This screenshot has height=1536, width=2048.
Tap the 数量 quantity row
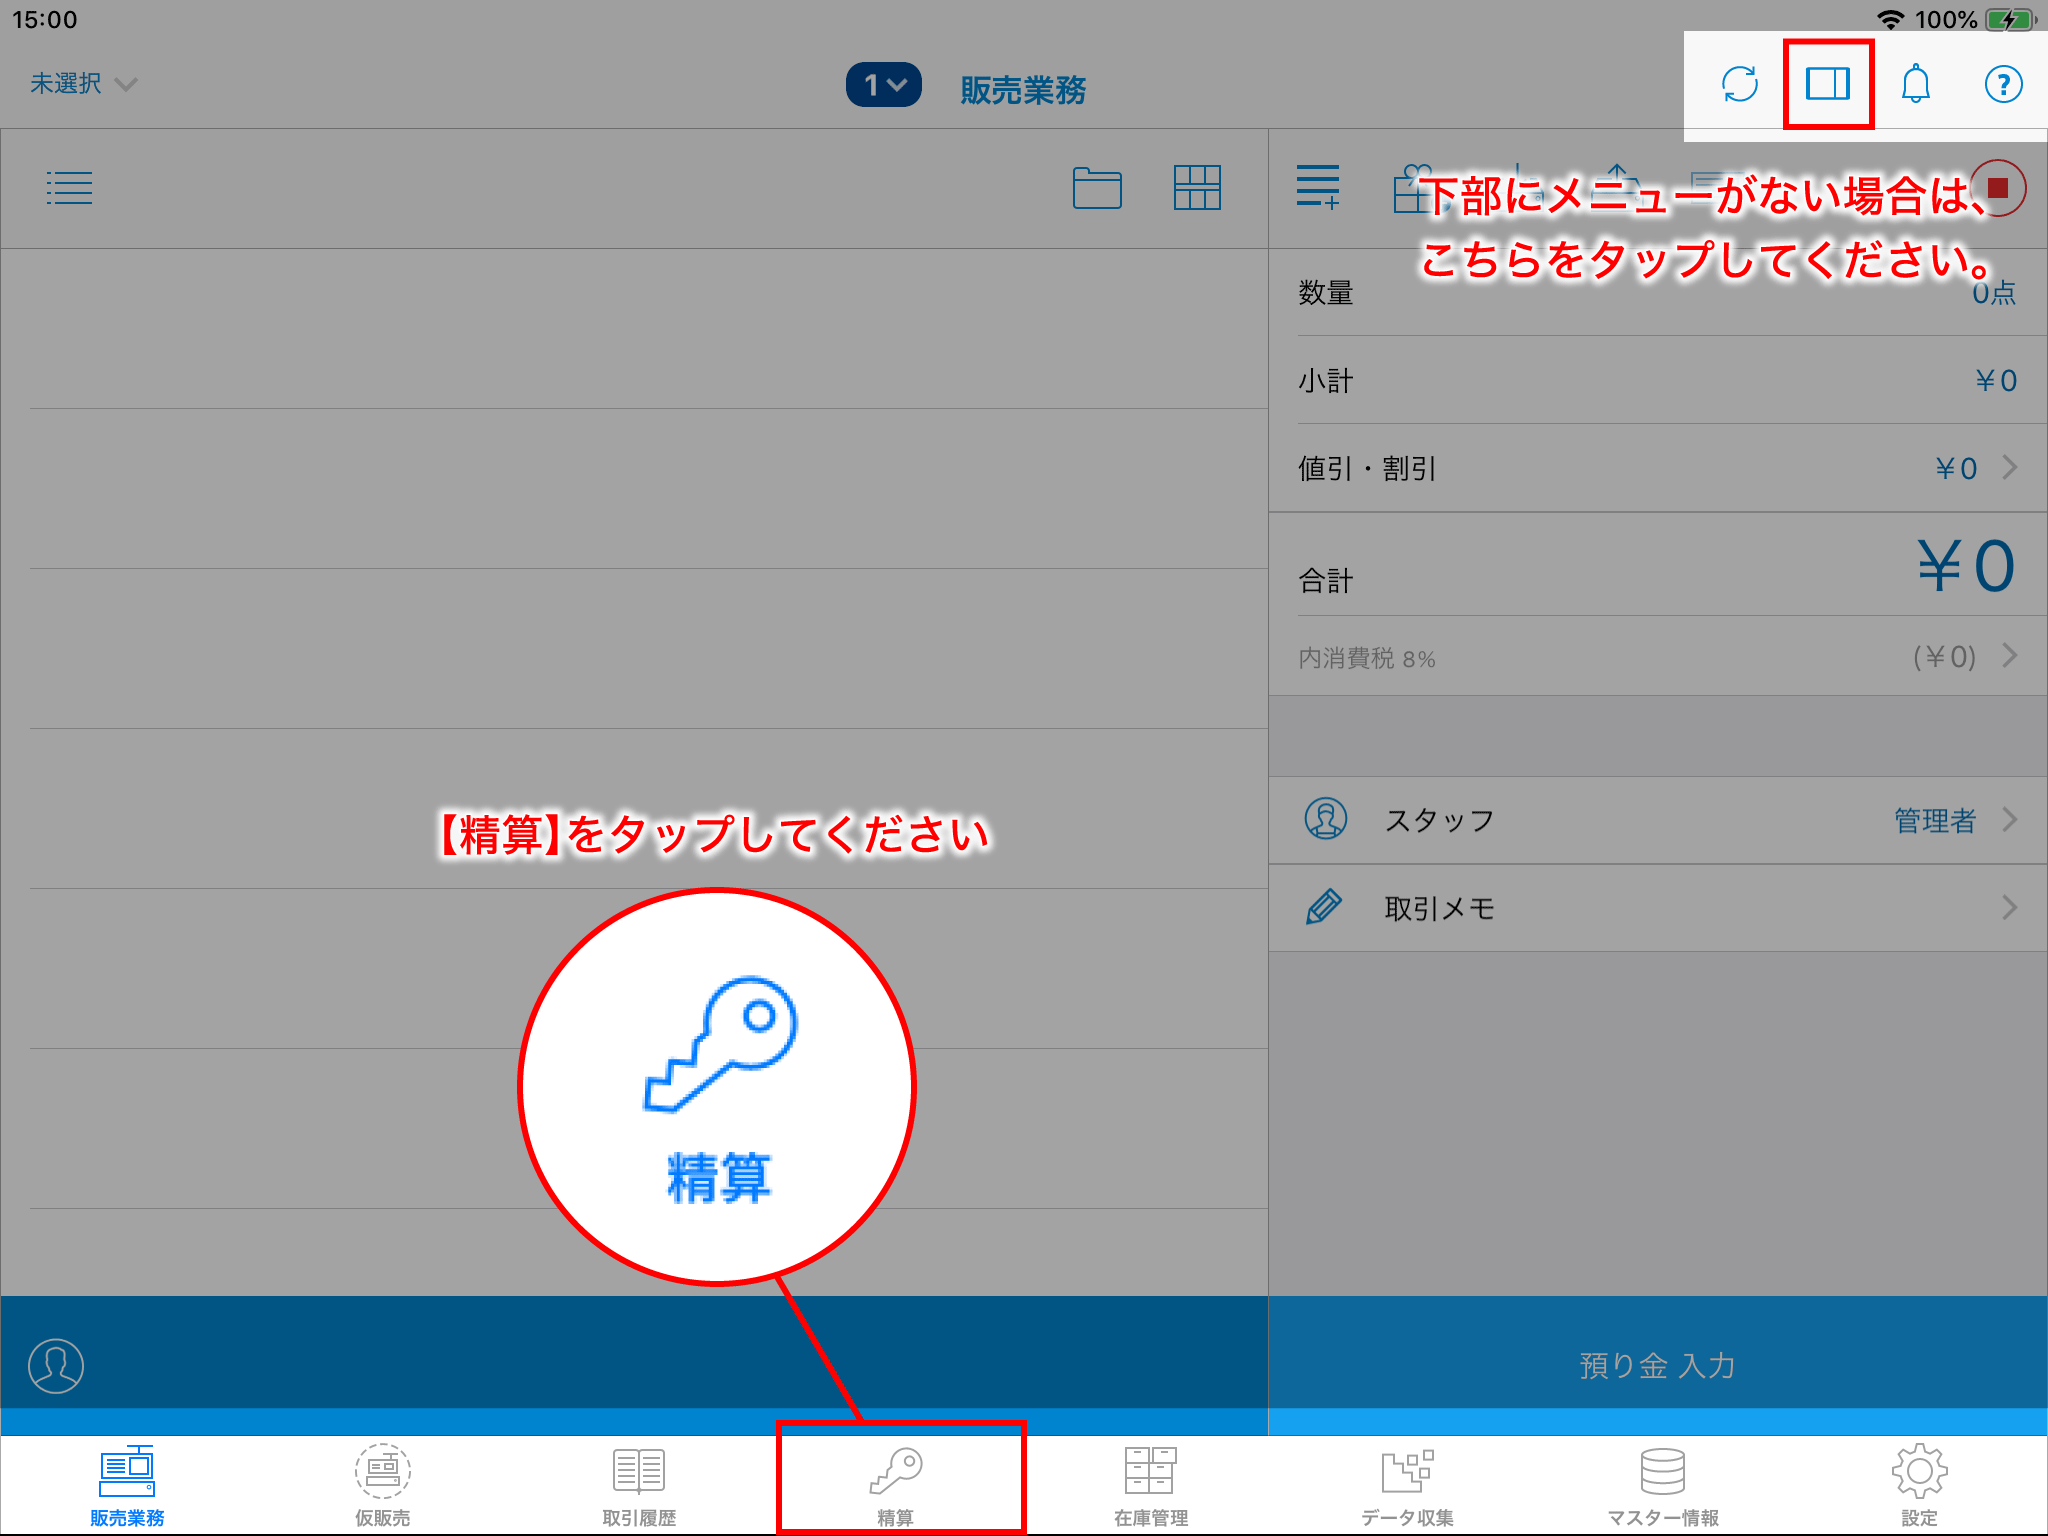click(1658, 292)
